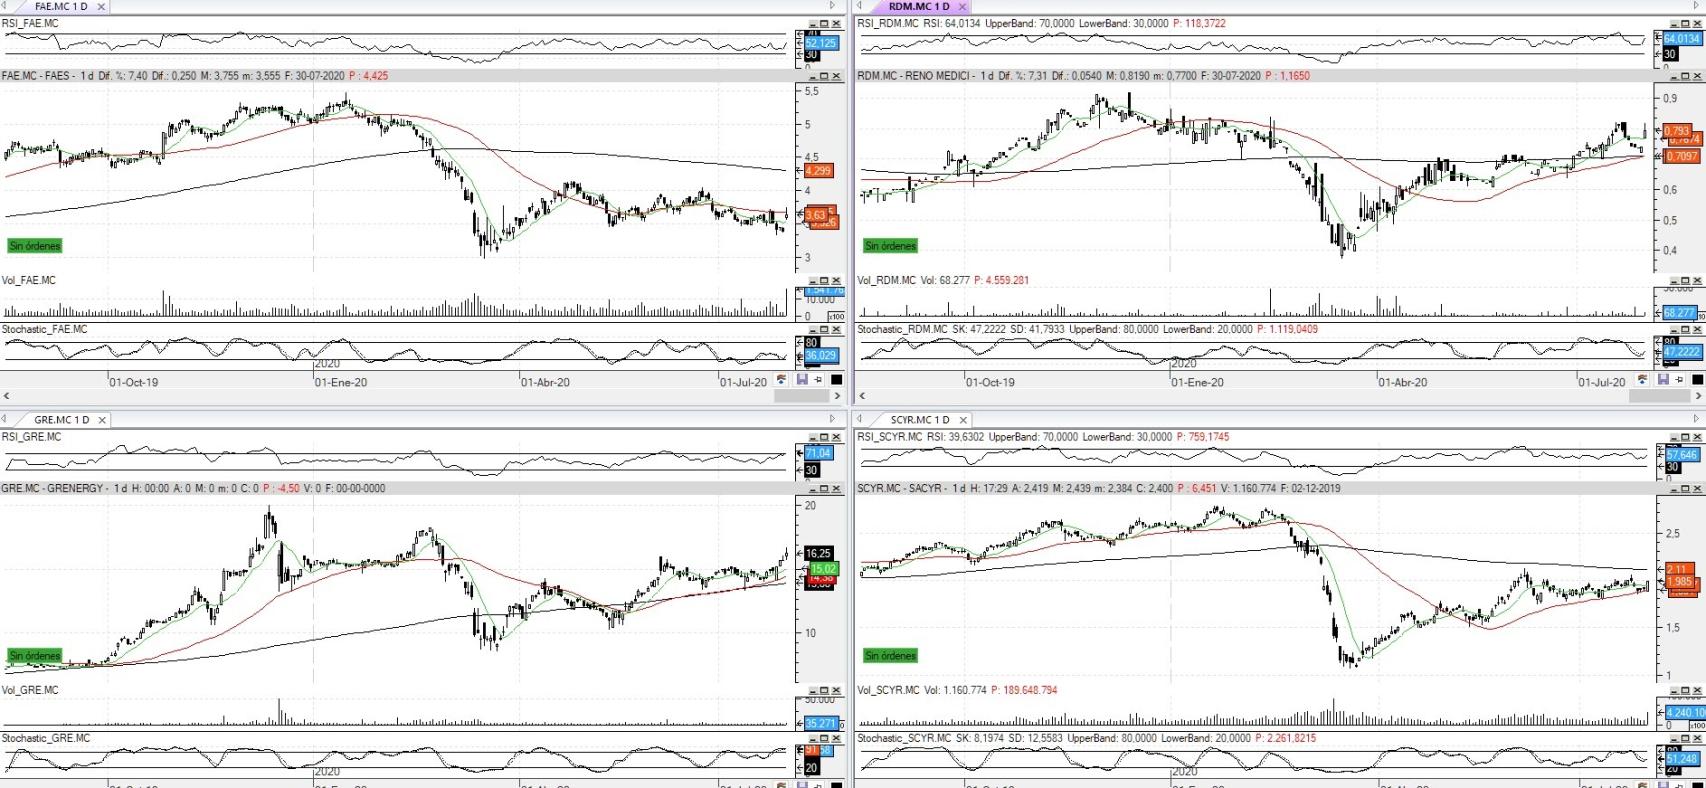Minimize the Vol_RDM.MC volume panel
This screenshot has width=1706, height=788.
pos(1674,281)
